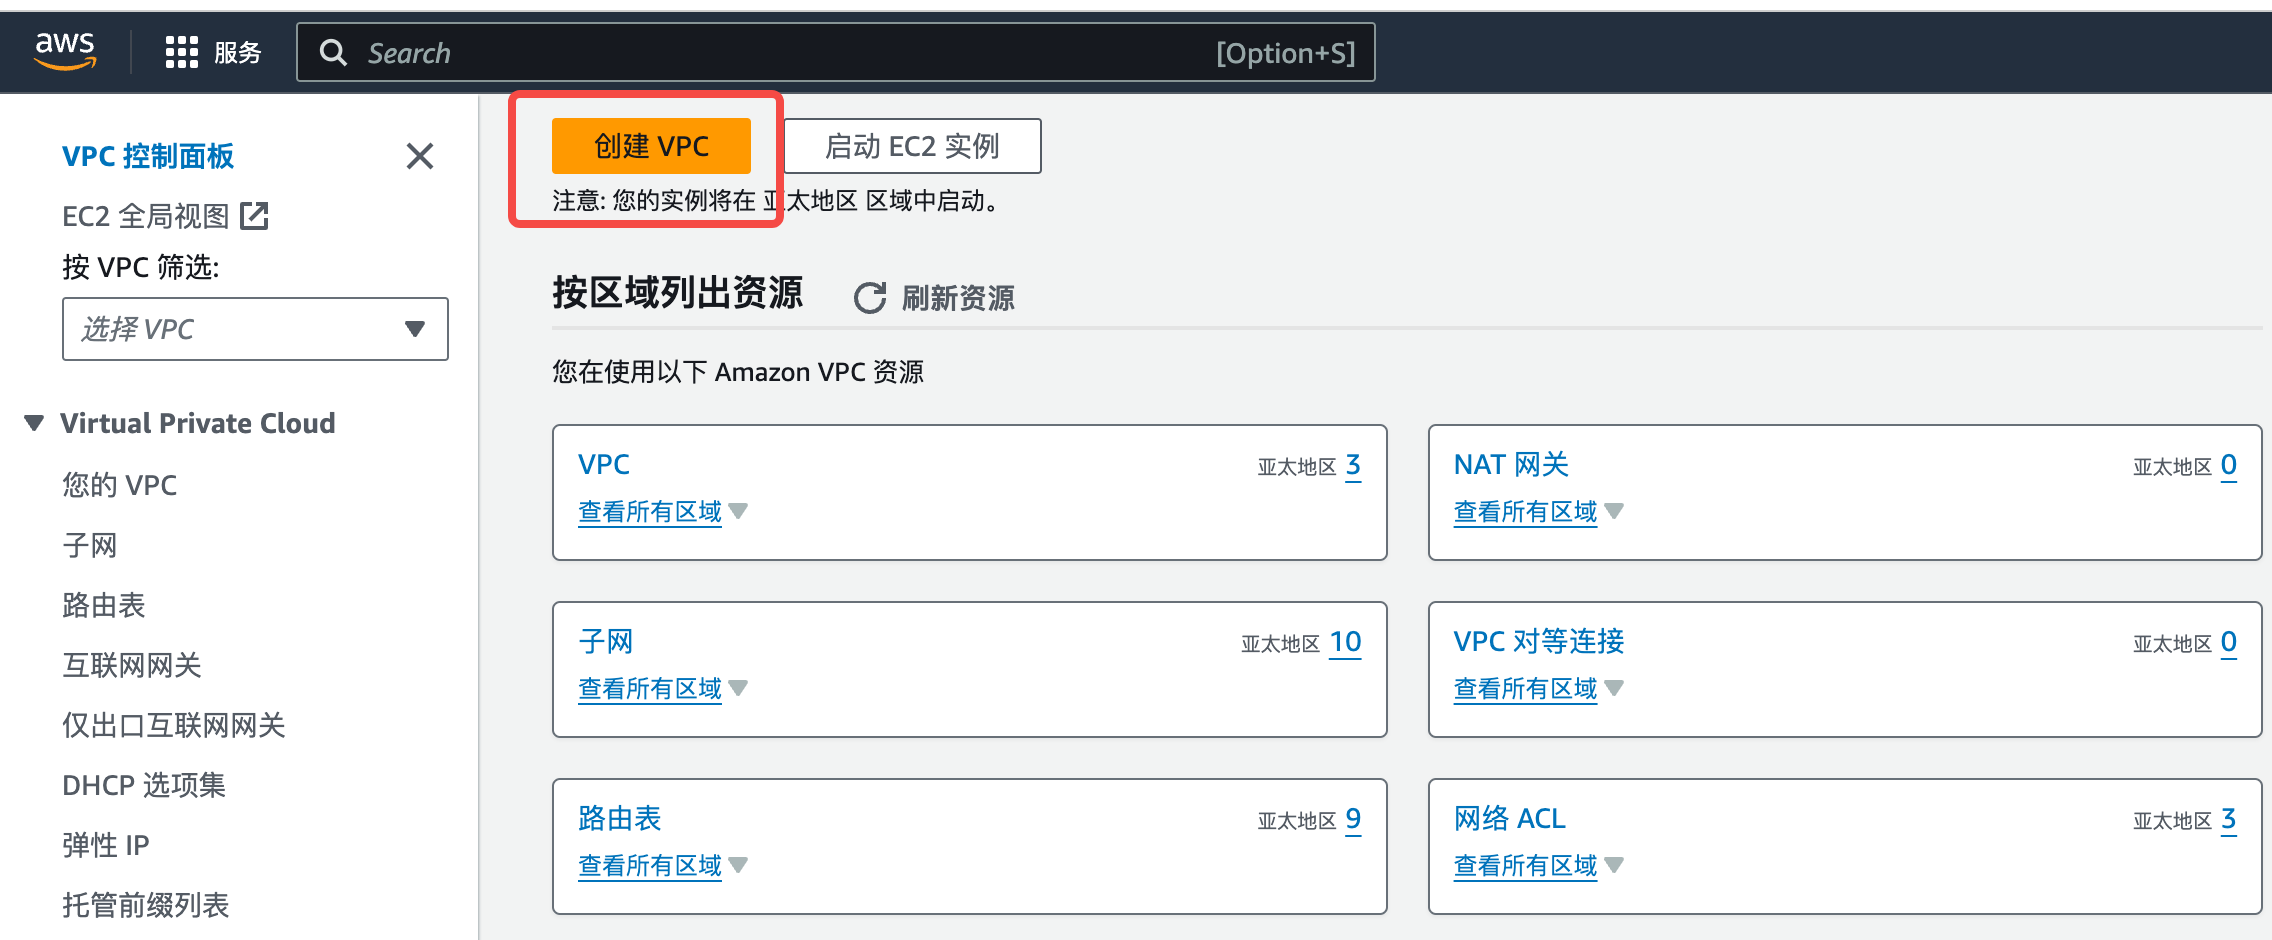Click 刷新资源 text button

(x=958, y=298)
